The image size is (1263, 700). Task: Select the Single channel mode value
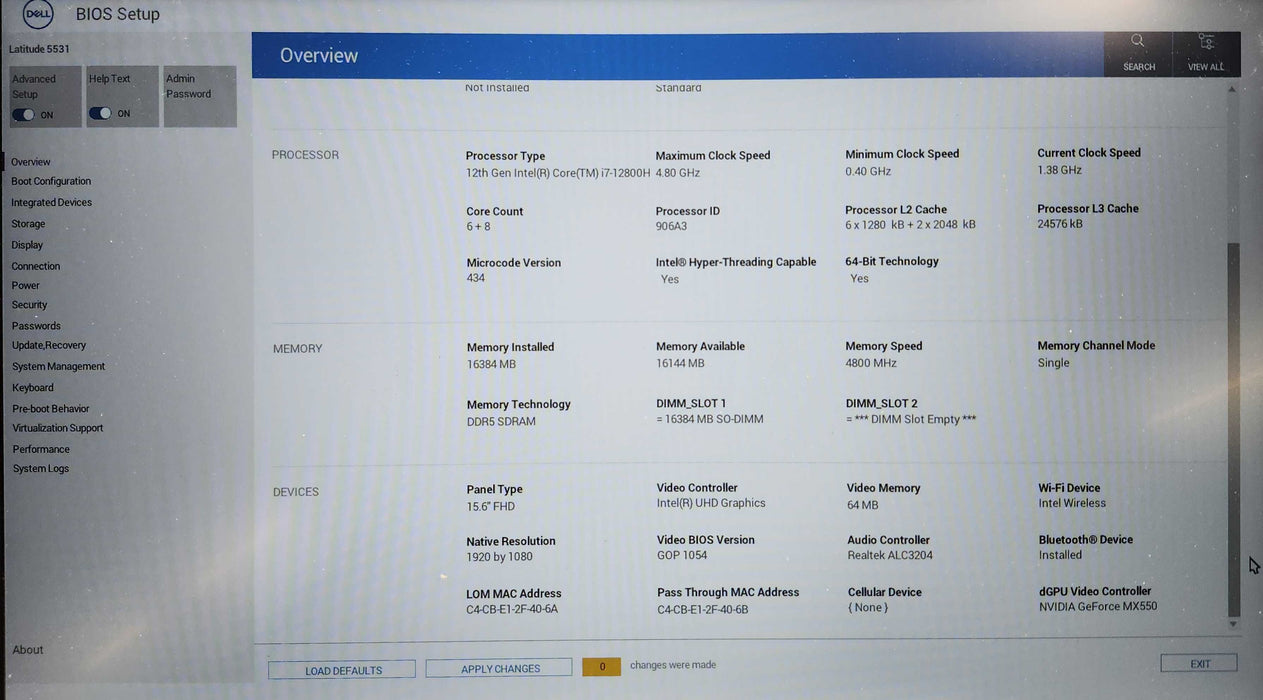click(x=1054, y=363)
